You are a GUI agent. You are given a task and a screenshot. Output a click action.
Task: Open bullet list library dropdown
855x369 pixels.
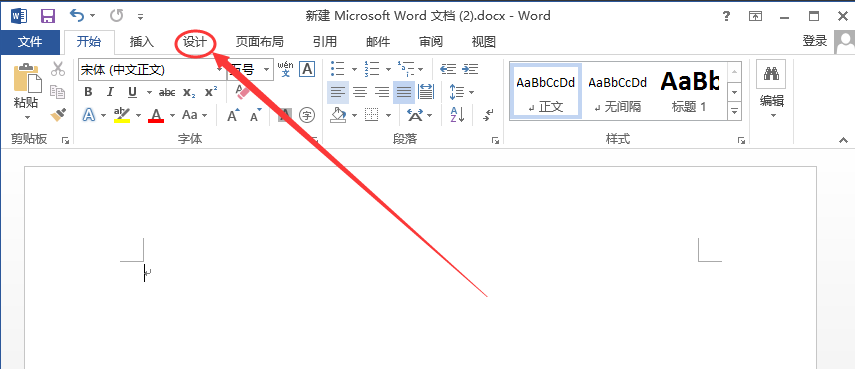(x=354, y=69)
